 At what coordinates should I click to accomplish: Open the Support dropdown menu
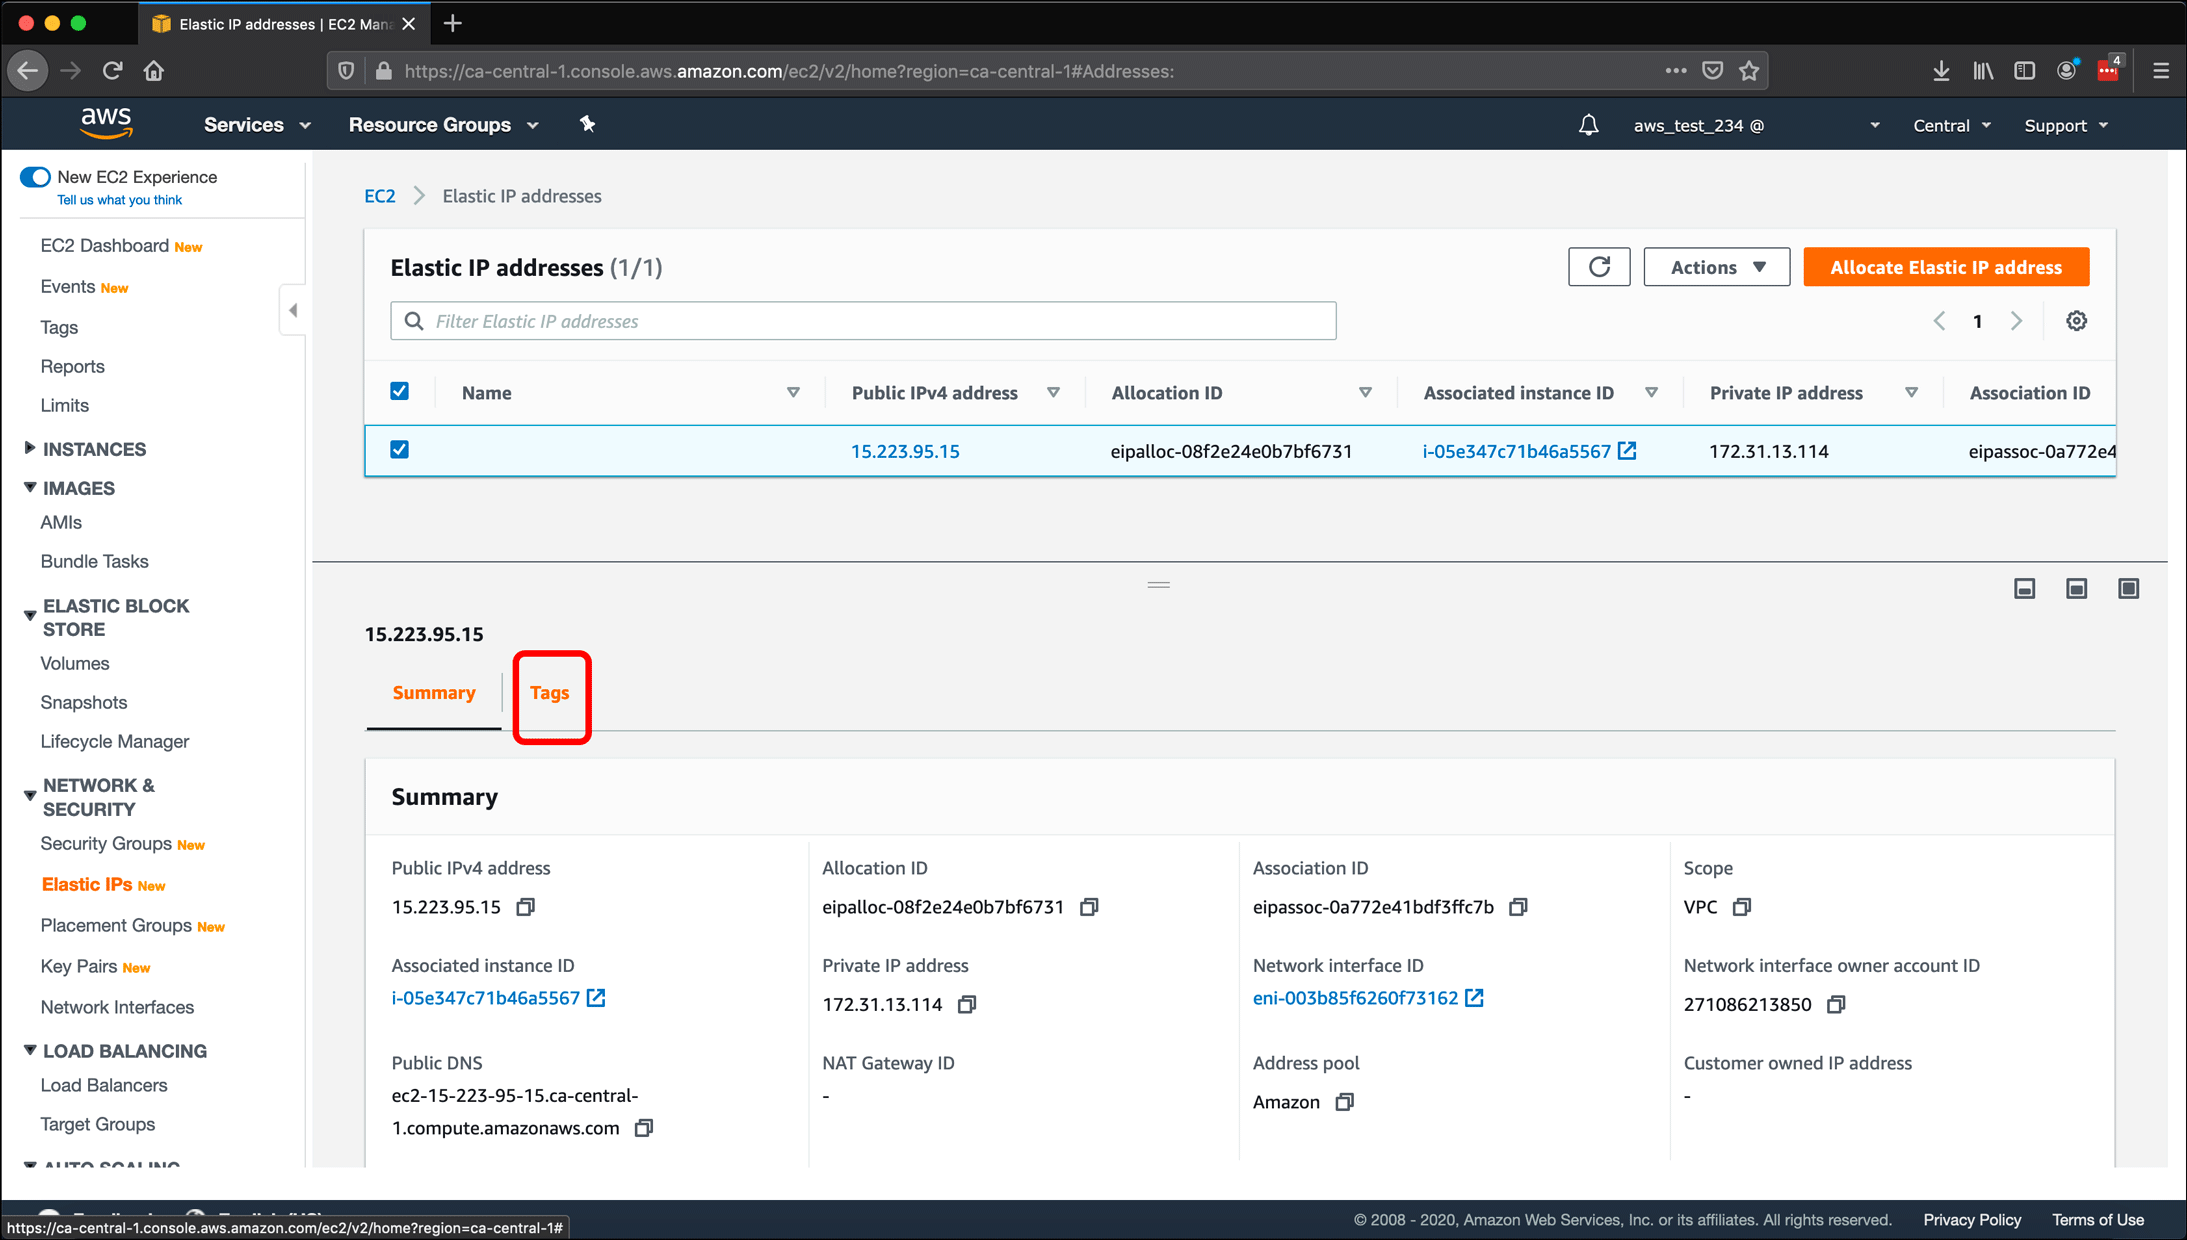pos(2066,125)
